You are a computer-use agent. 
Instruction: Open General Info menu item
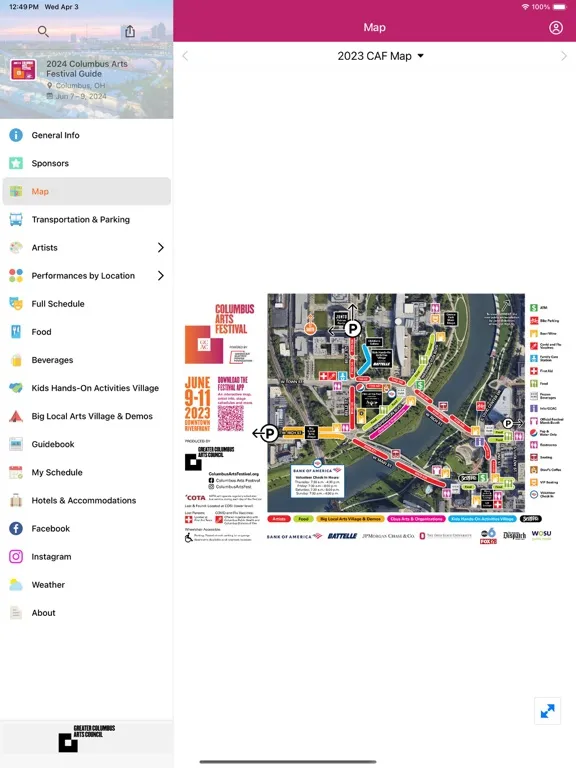pos(87,135)
